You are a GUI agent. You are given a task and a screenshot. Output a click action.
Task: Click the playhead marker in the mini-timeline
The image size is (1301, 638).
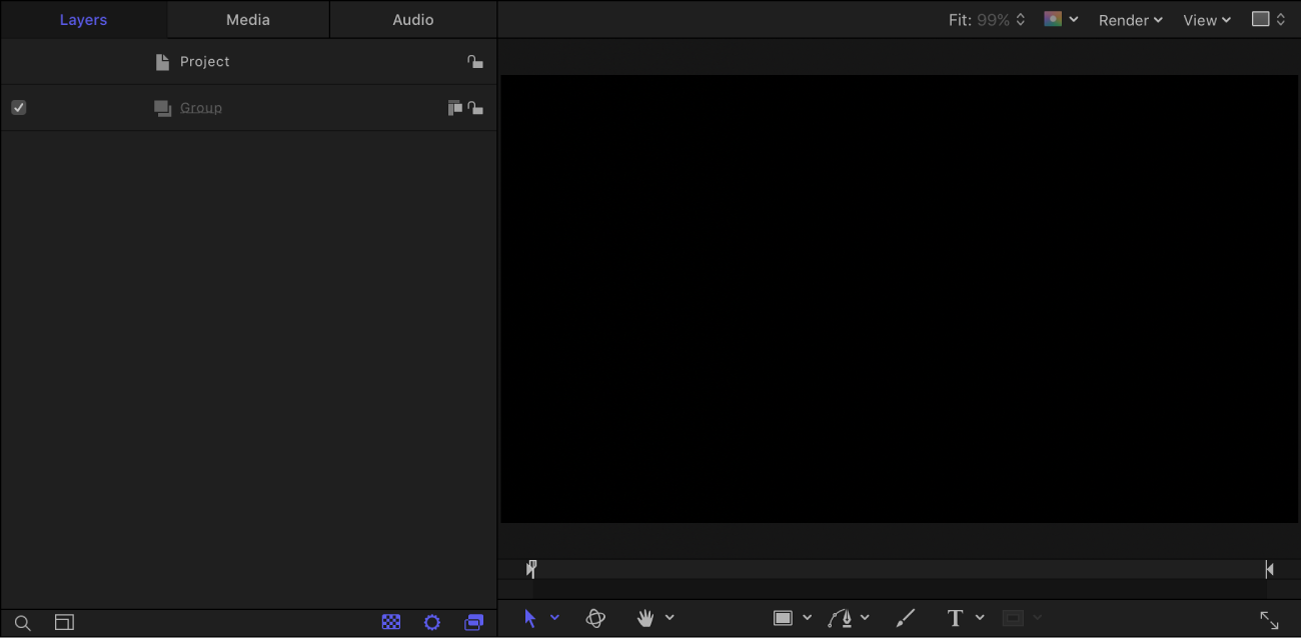coord(531,568)
